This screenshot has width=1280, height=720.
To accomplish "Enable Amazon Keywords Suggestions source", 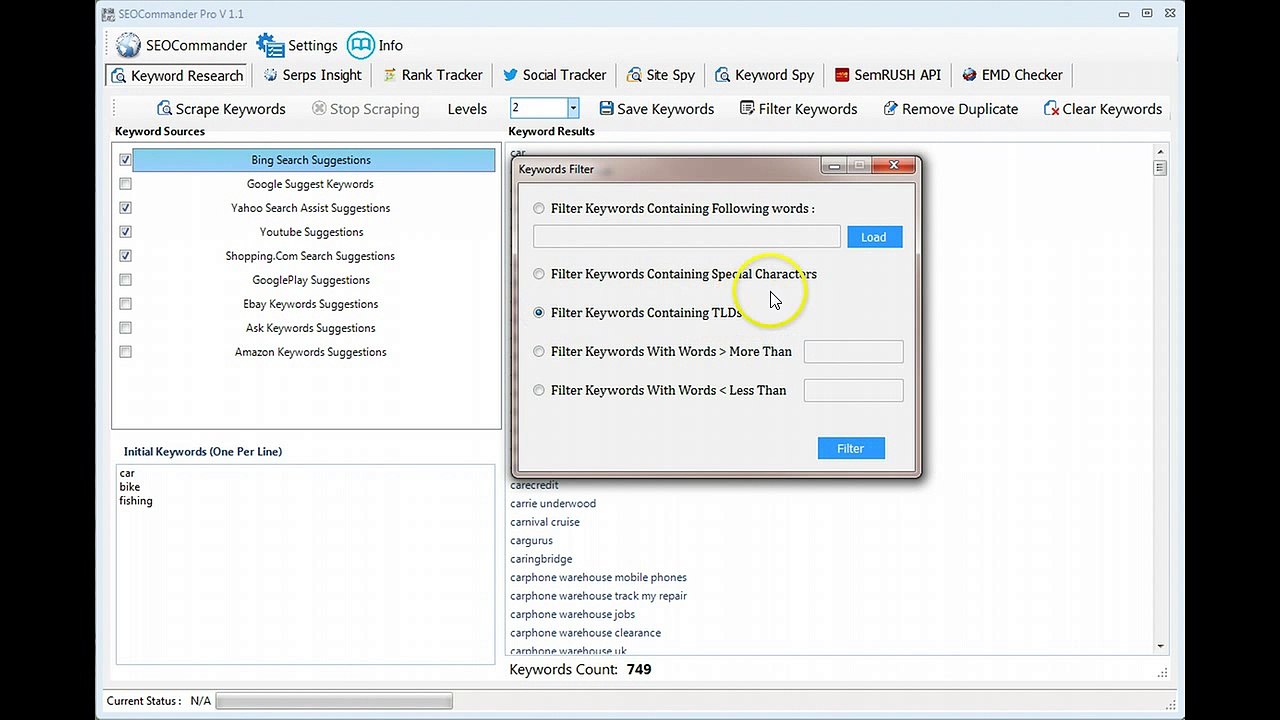I will pyautogui.click(x=125, y=352).
